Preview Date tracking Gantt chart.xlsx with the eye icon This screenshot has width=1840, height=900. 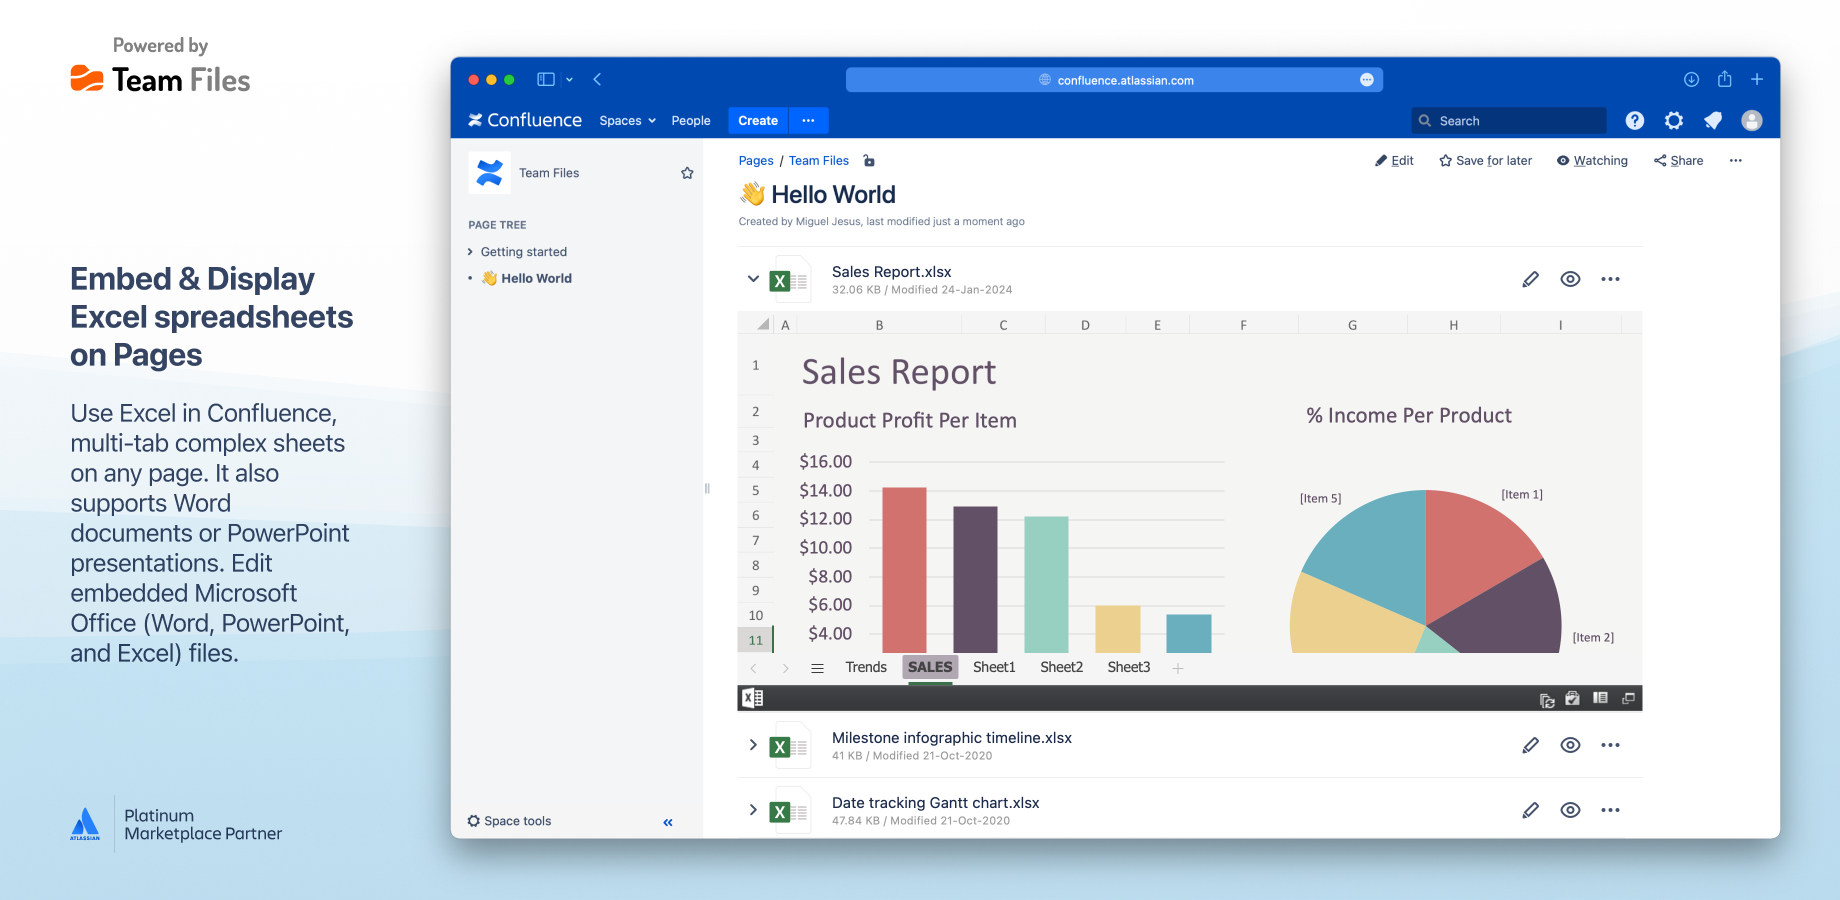(x=1570, y=810)
